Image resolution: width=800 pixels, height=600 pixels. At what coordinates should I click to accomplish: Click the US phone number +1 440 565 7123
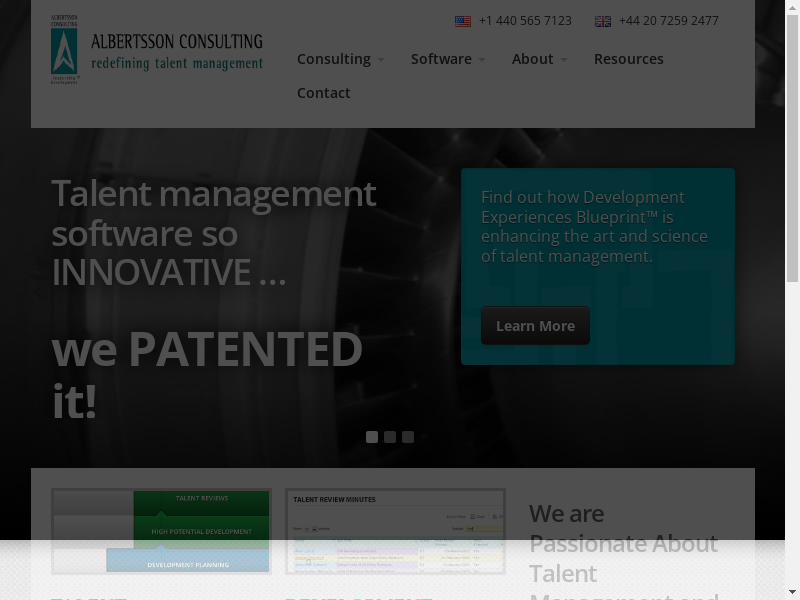525,21
